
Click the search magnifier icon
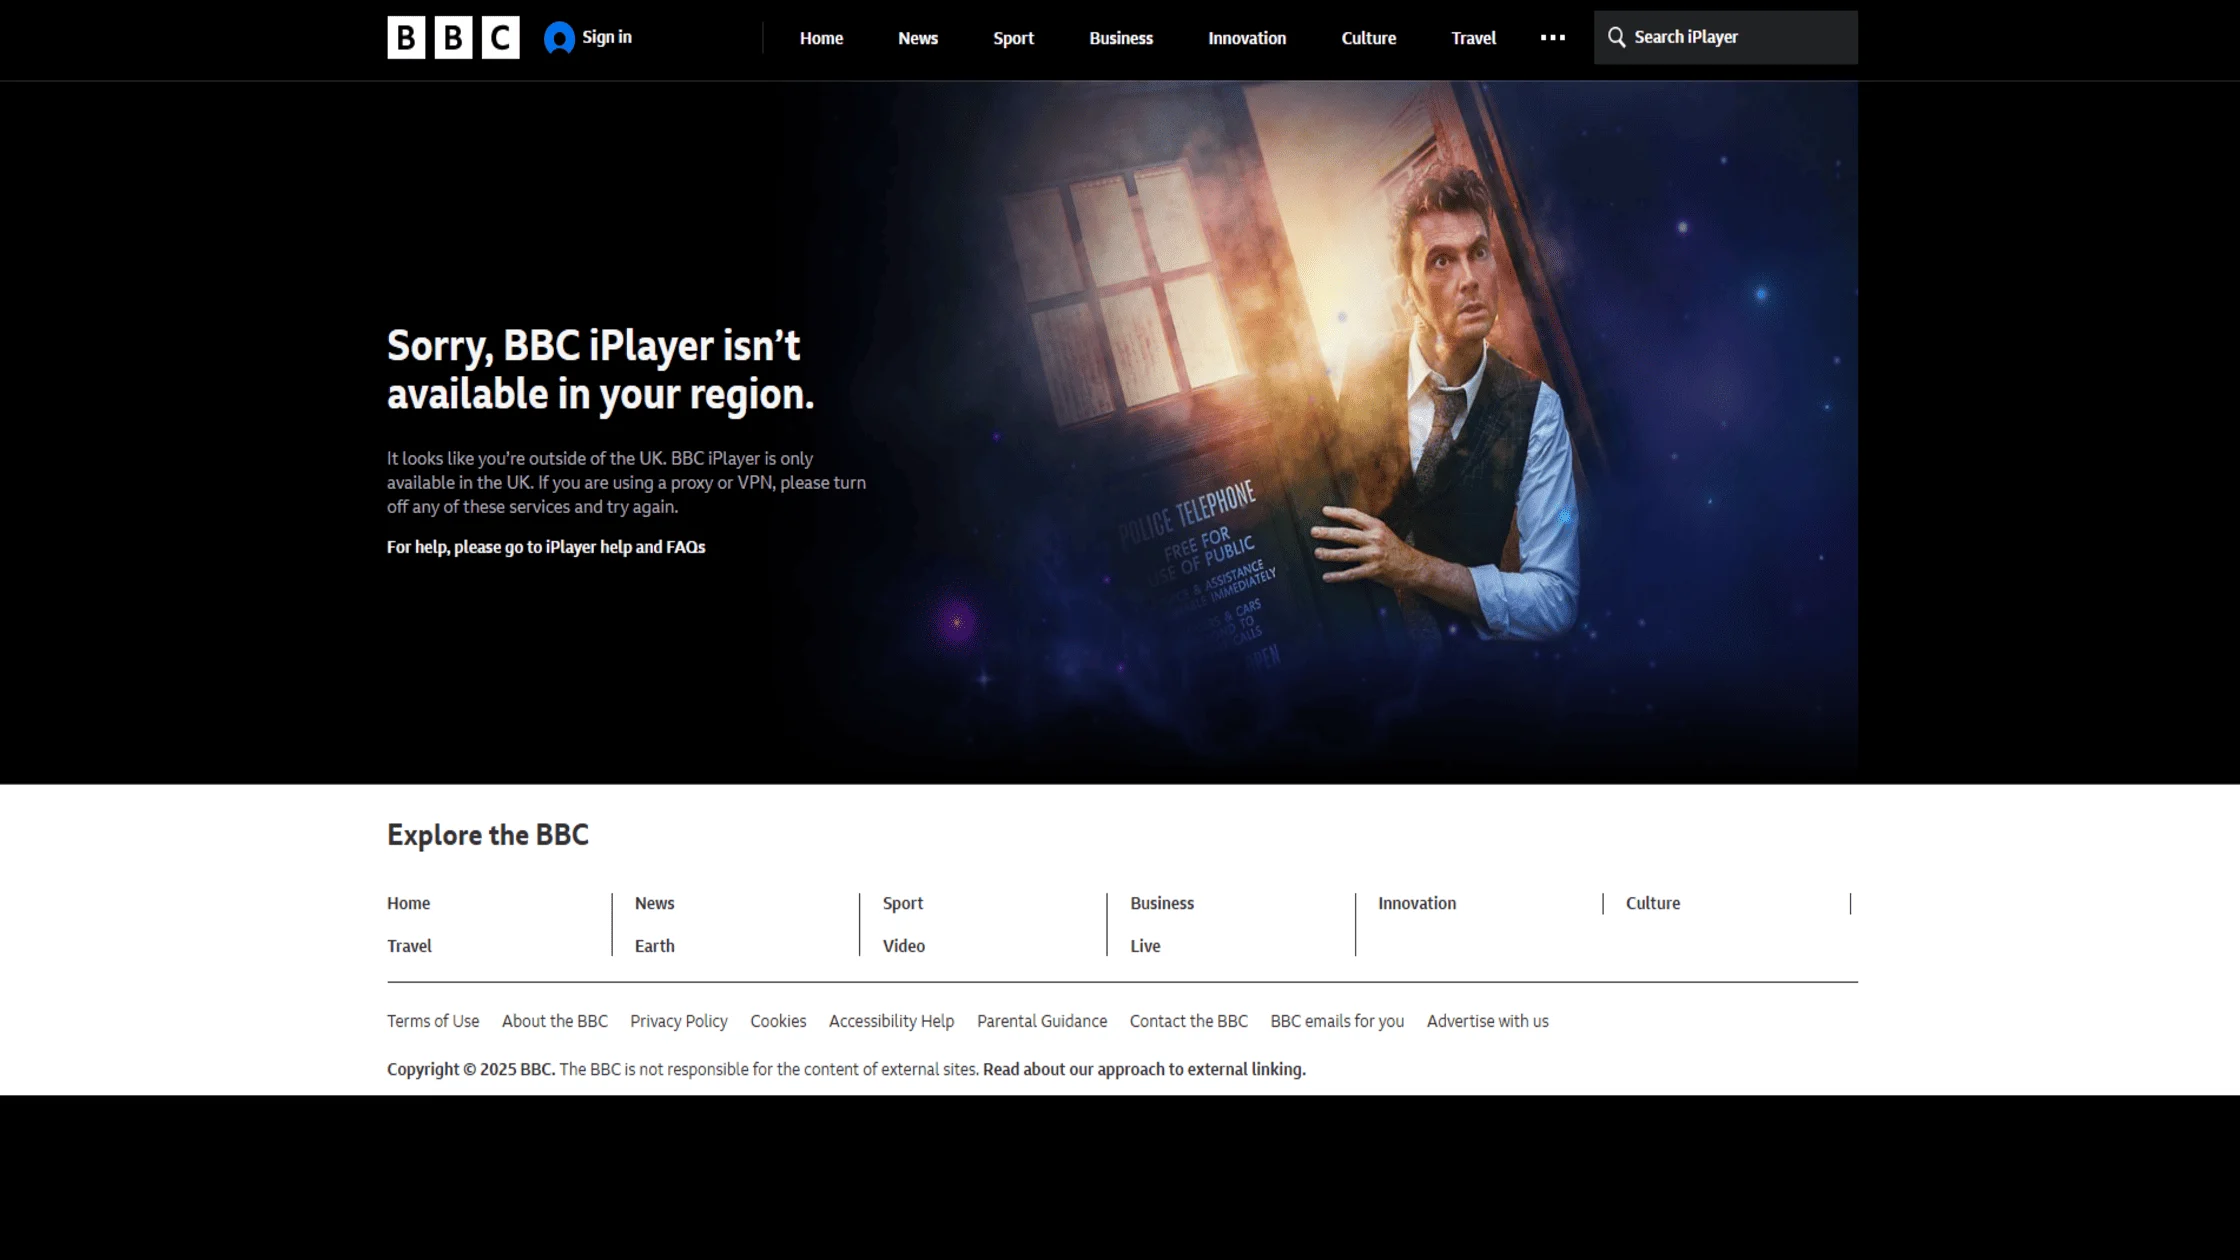[x=1616, y=37]
